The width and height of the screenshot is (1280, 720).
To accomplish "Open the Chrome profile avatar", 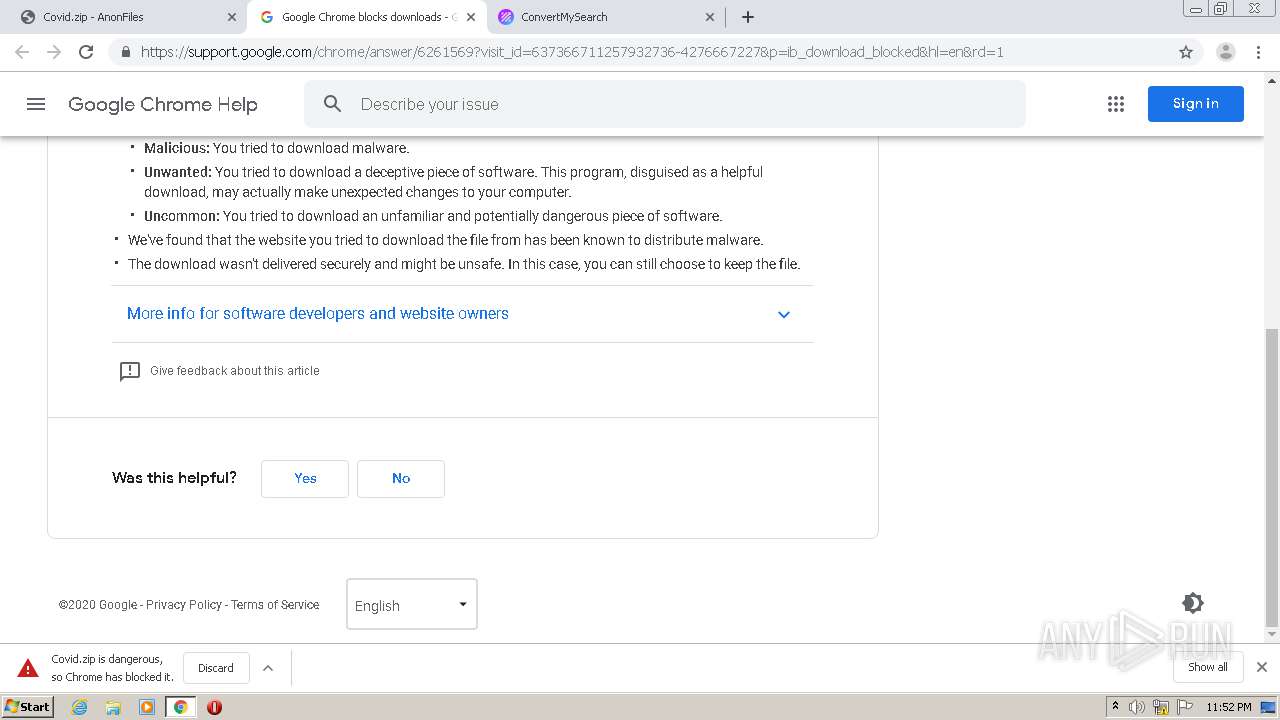I will (1225, 52).
